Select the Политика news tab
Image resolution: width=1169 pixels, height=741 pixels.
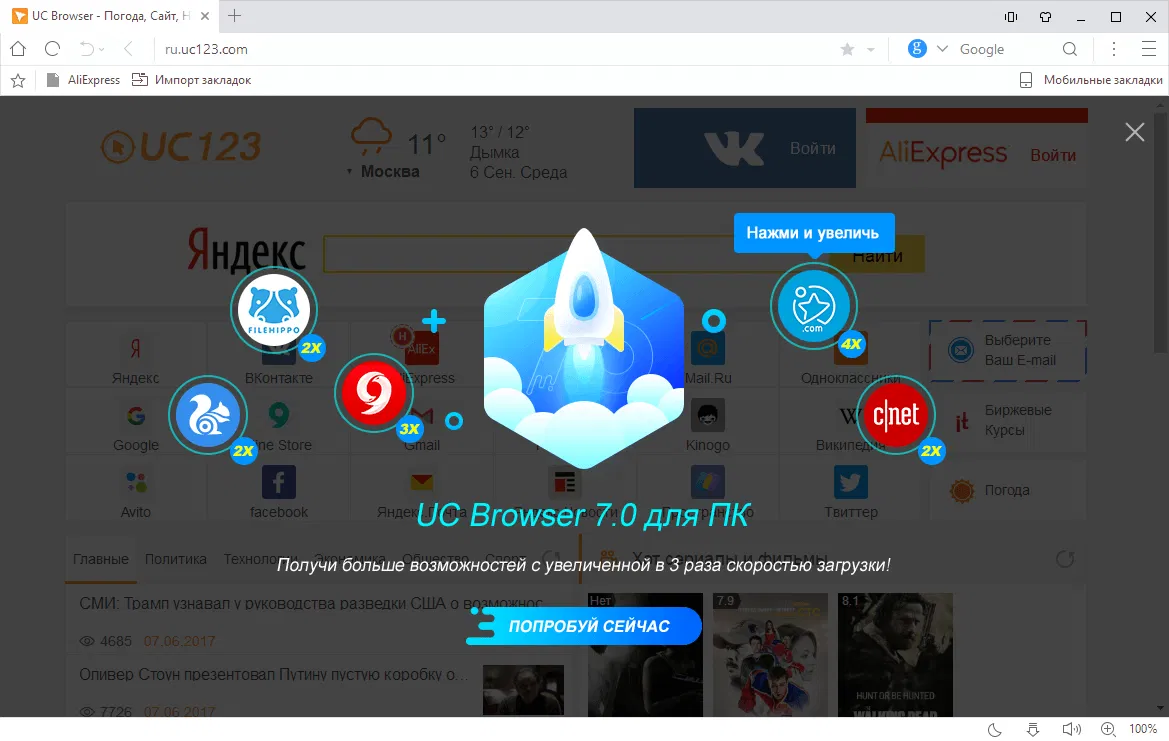click(x=176, y=559)
